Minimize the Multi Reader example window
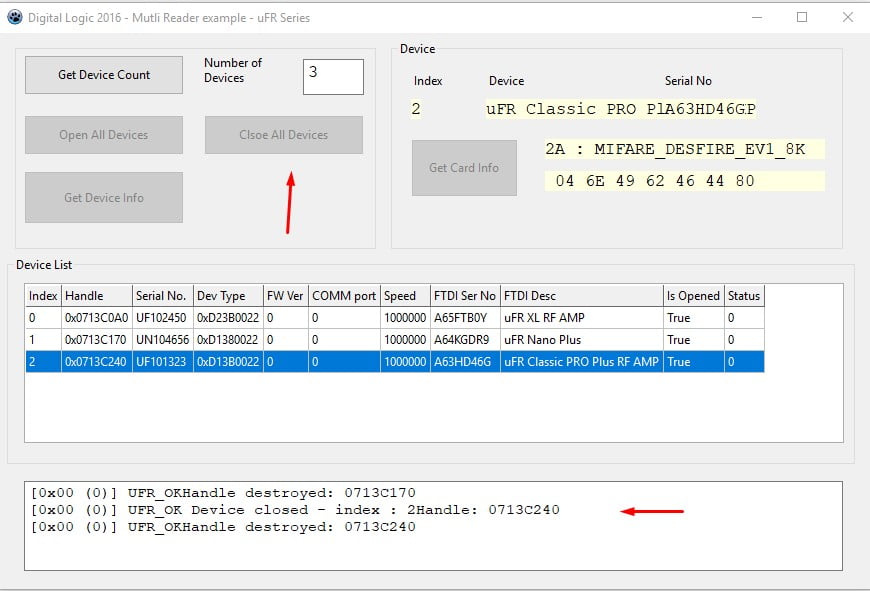This screenshot has height=591, width=870. click(757, 17)
